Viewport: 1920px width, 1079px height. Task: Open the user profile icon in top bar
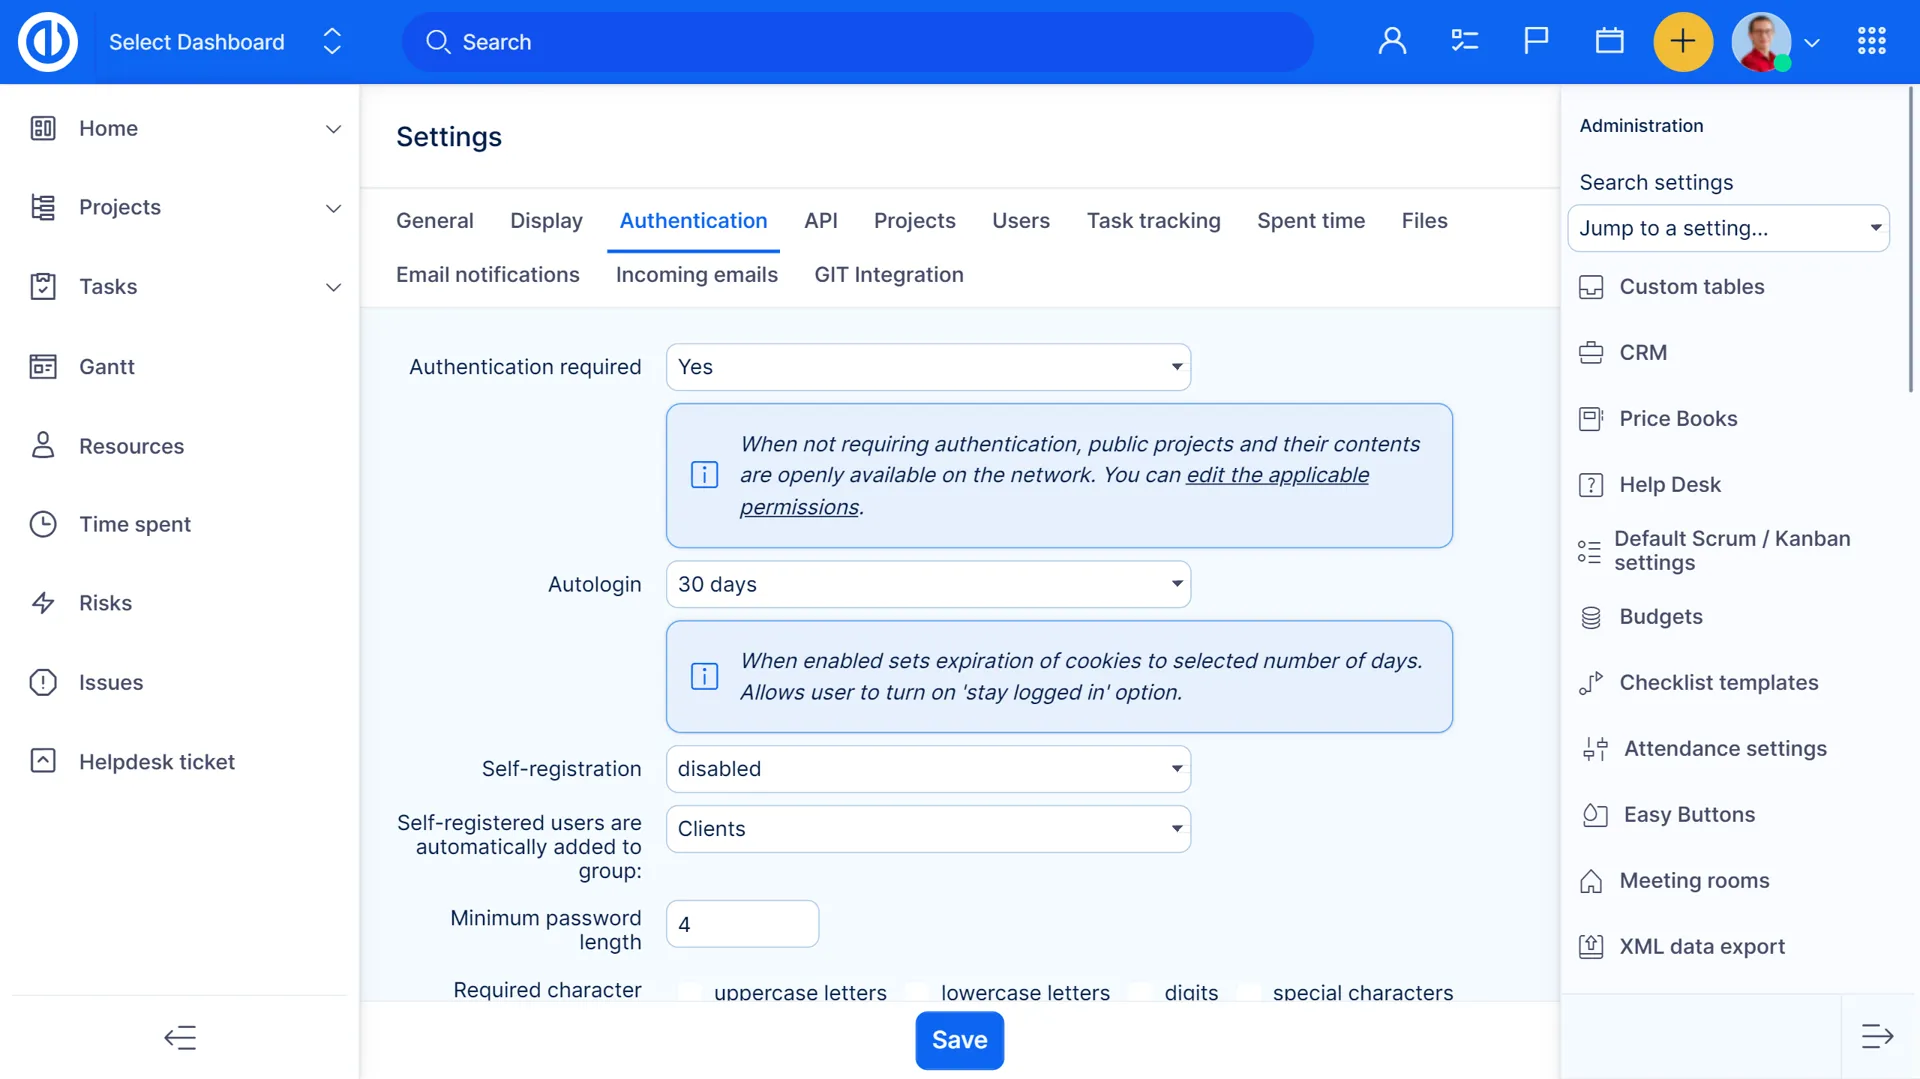coord(1392,41)
